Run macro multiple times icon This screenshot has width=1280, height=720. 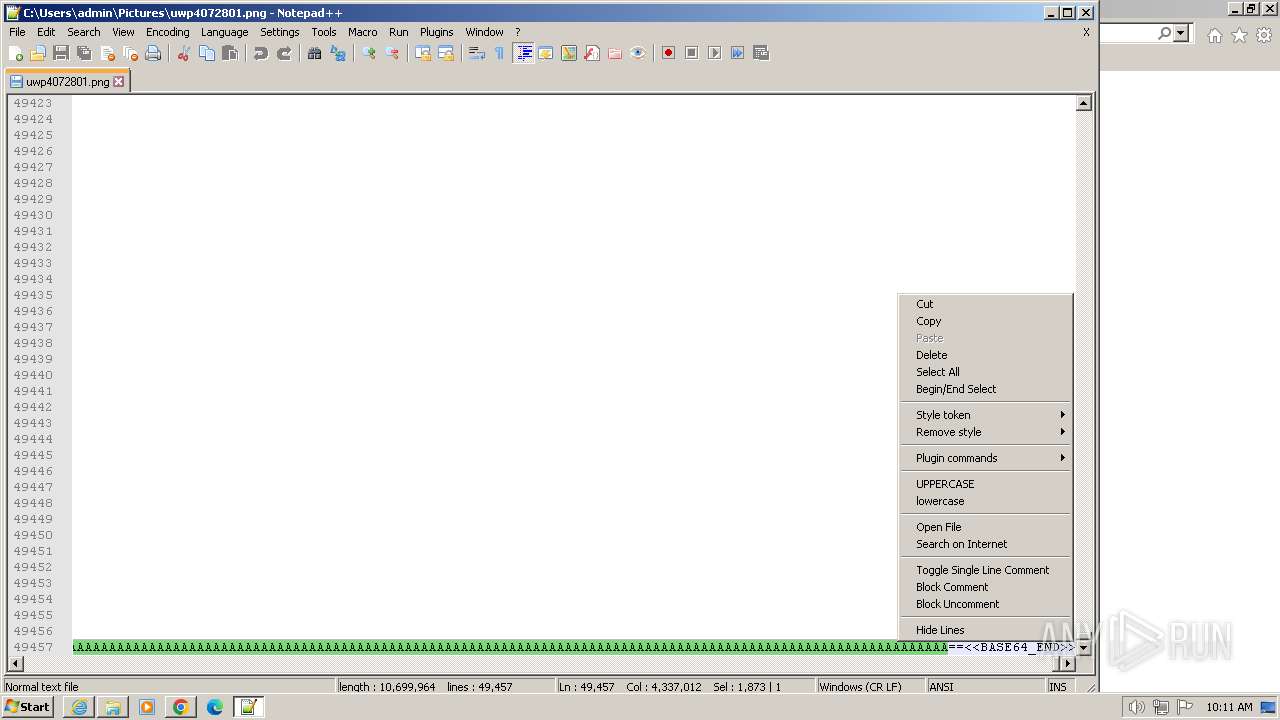point(738,53)
